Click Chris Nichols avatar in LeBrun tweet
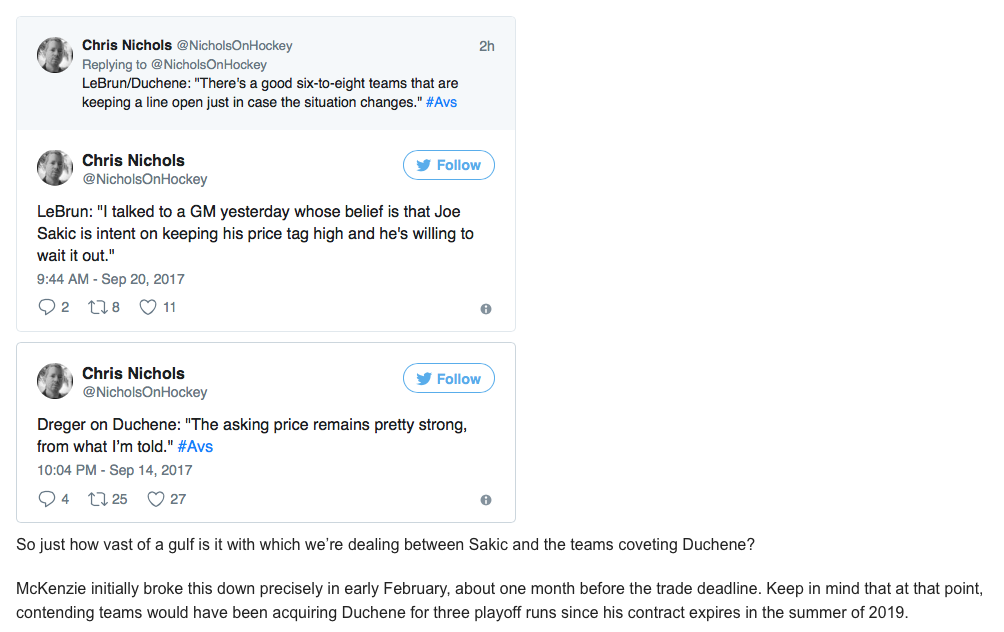Screen dimensions: 1004x632 [55, 168]
